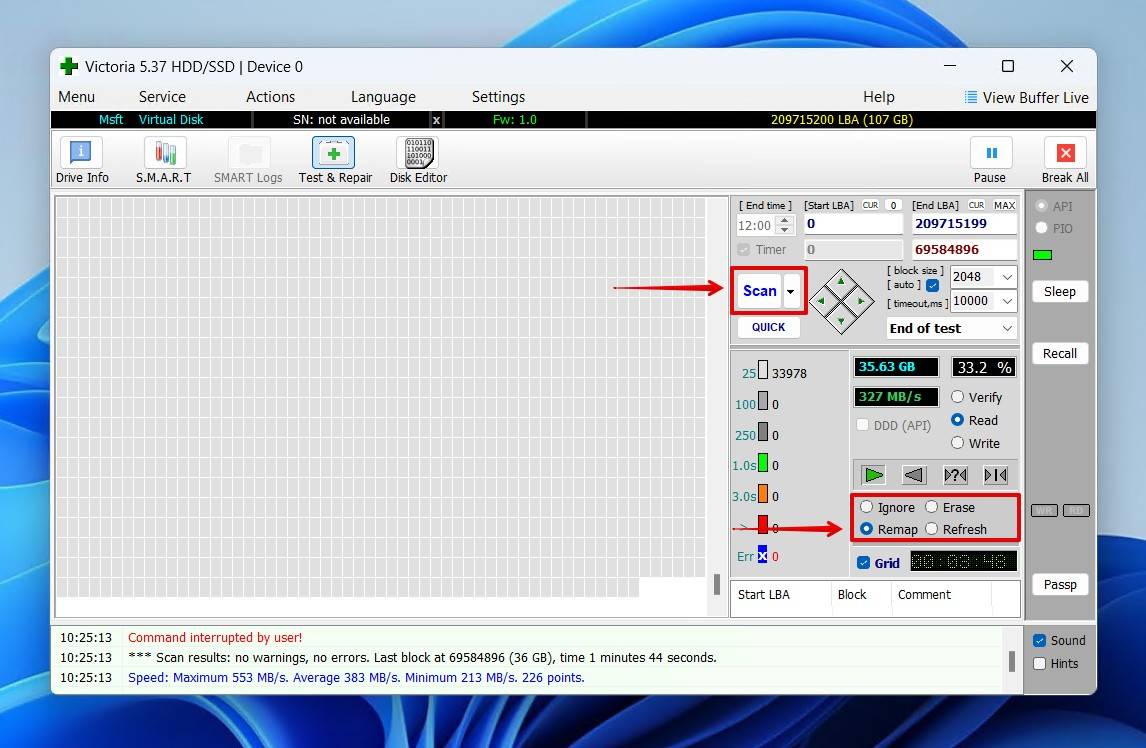
Task: Click the green play forward scan button
Action: pos(873,475)
